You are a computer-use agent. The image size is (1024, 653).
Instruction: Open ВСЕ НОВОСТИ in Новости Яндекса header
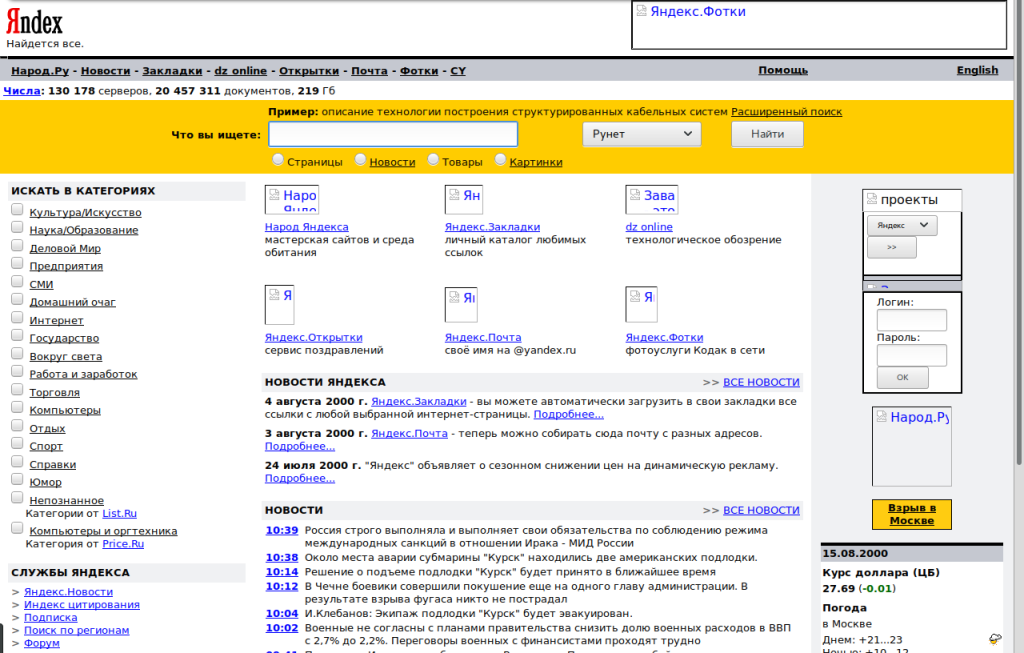(x=761, y=382)
